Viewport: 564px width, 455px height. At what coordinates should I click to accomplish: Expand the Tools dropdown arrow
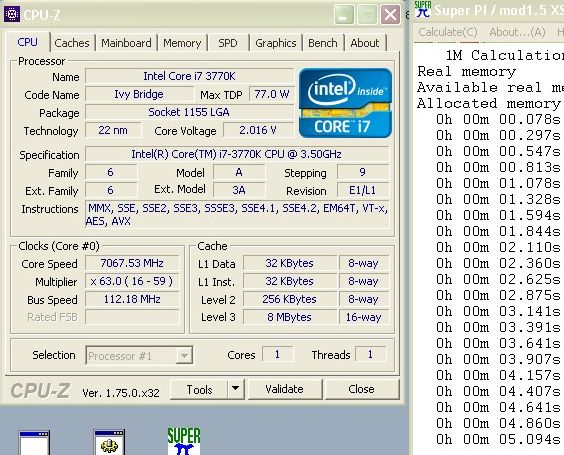point(236,389)
